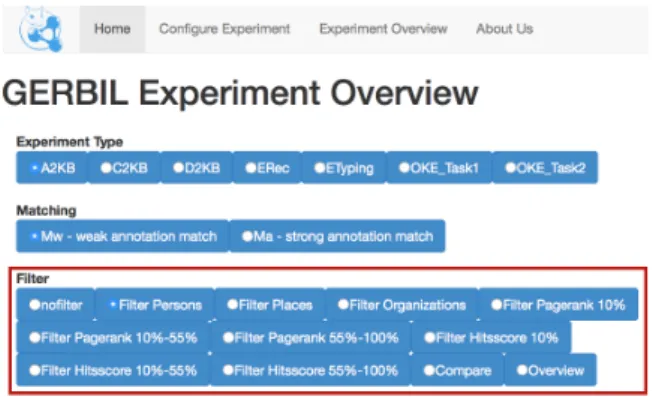The height and width of the screenshot is (397, 656).
Task: Select Mw weak annotation match
Action: (x=123, y=236)
